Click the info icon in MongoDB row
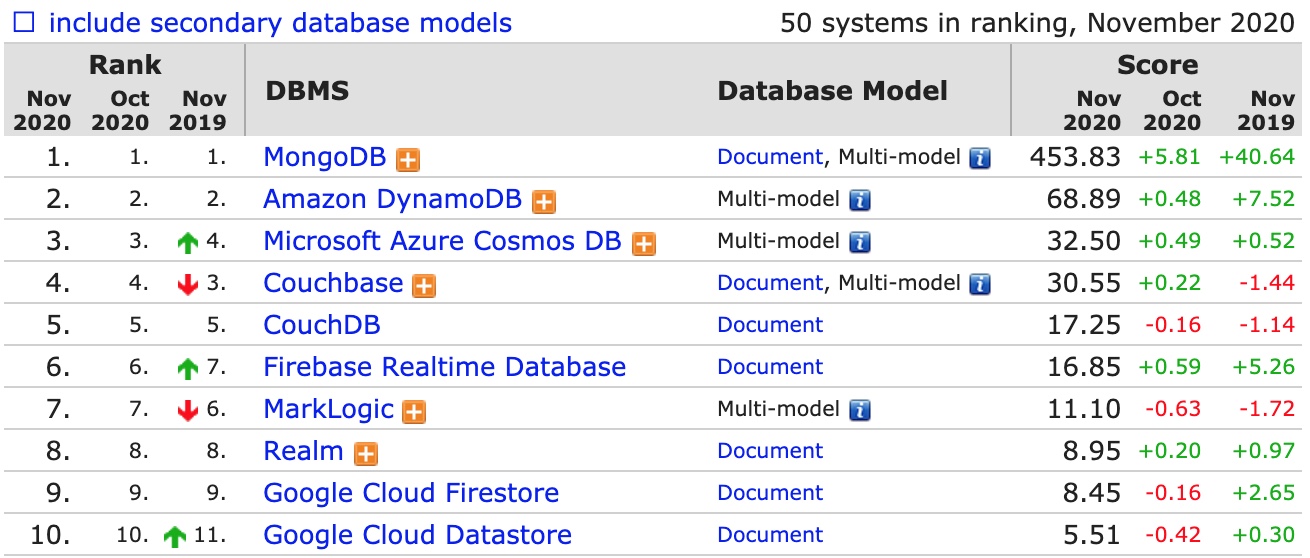Viewport: 1310px width, 558px height. tap(980, 158)
